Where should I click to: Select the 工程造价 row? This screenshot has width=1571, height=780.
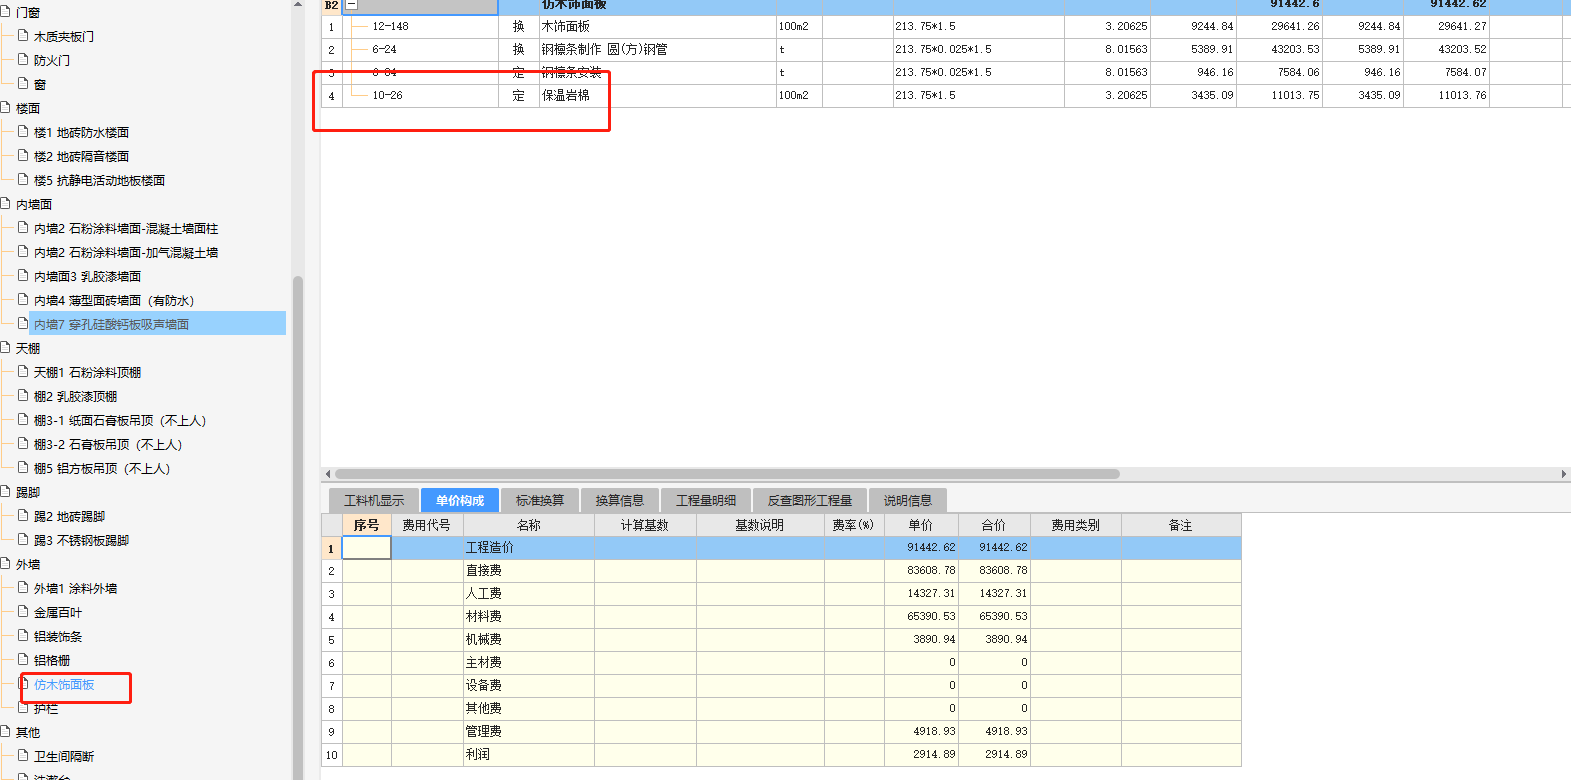(781, 548)
